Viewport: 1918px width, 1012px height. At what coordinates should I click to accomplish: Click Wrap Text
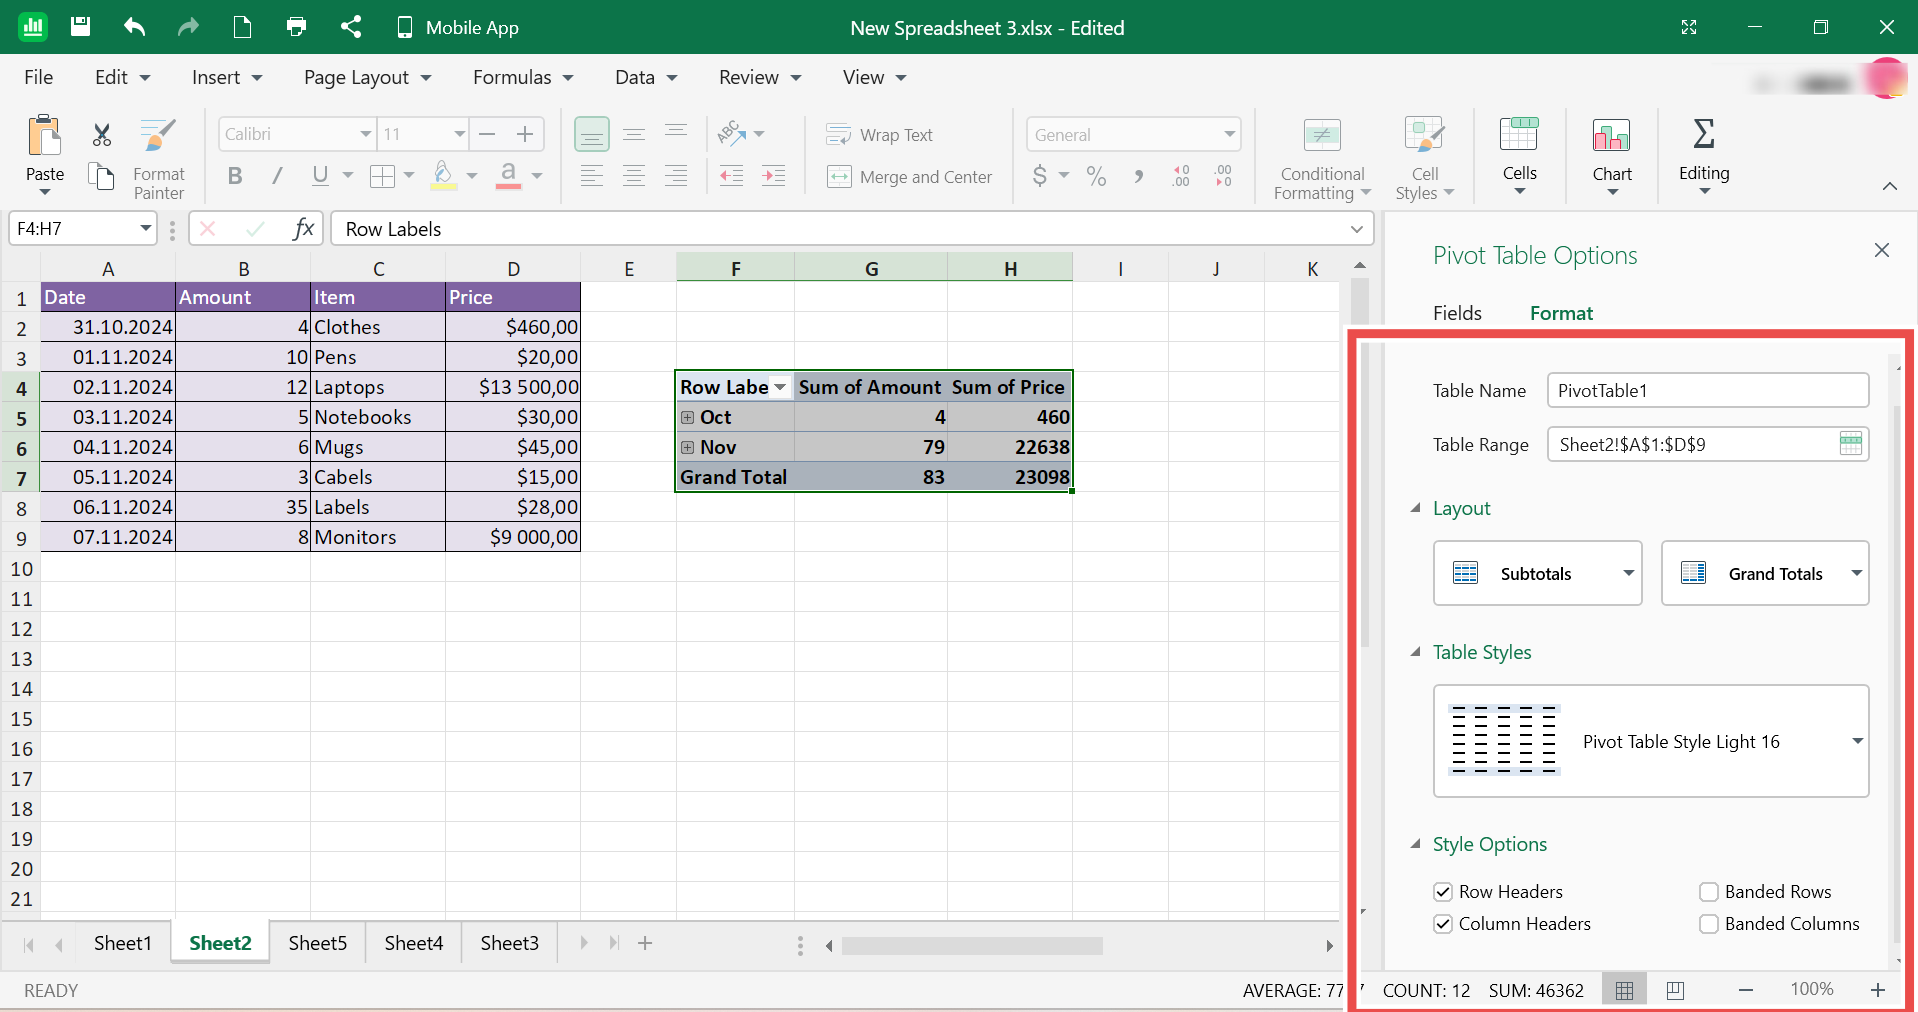[880, 134]
